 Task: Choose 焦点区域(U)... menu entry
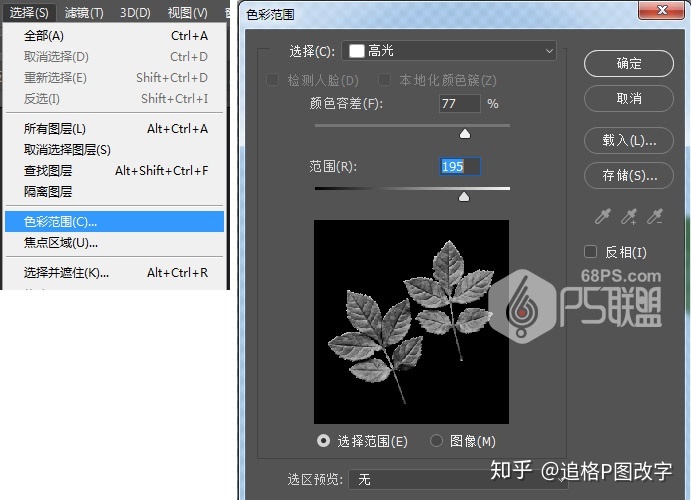click(x=115, y=242)
